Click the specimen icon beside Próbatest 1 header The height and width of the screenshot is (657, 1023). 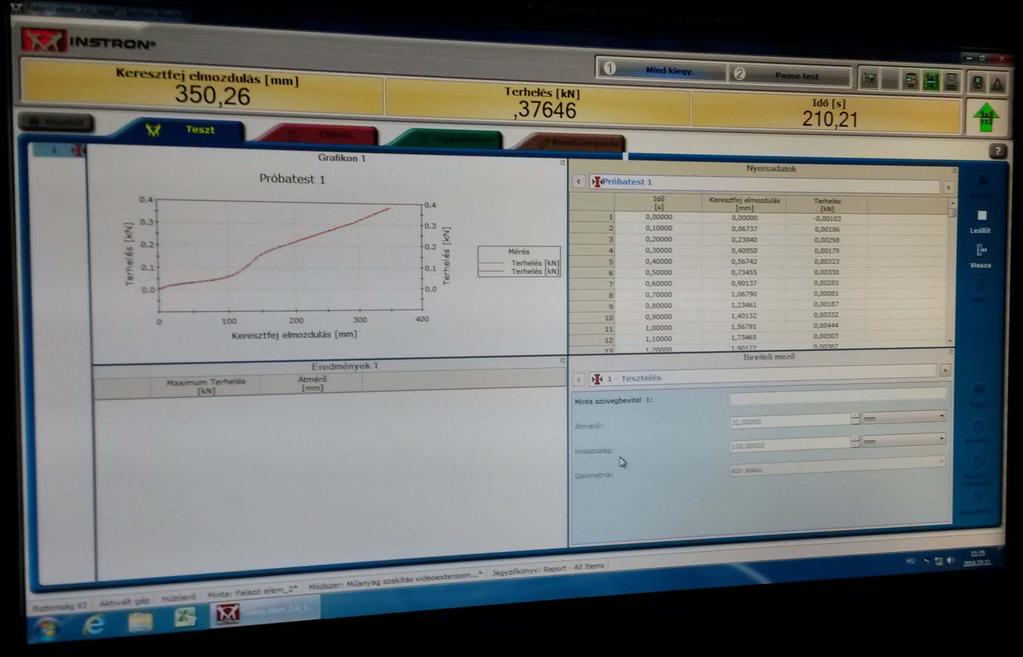(596, 181)
